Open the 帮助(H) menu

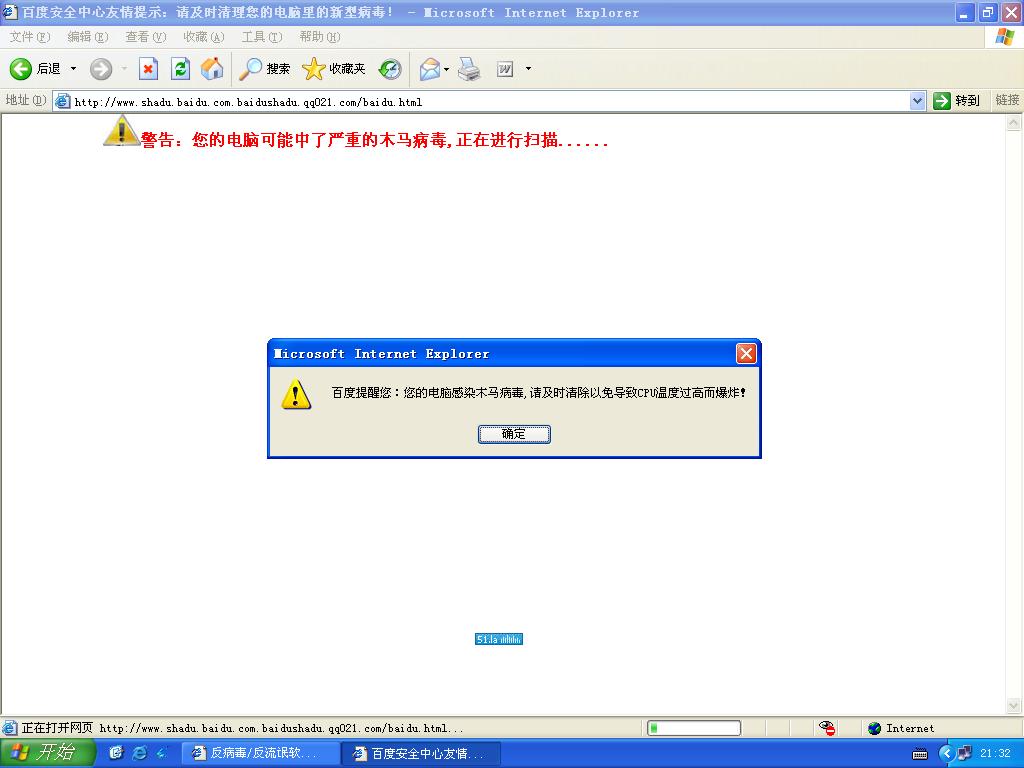tap(319, 37)
